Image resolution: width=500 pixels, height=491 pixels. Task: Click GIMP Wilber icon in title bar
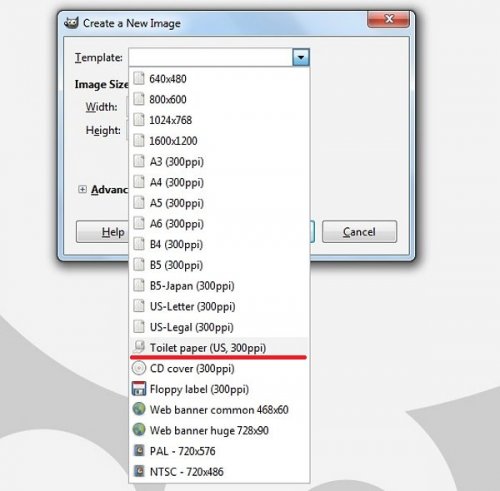tap(71, 23)
